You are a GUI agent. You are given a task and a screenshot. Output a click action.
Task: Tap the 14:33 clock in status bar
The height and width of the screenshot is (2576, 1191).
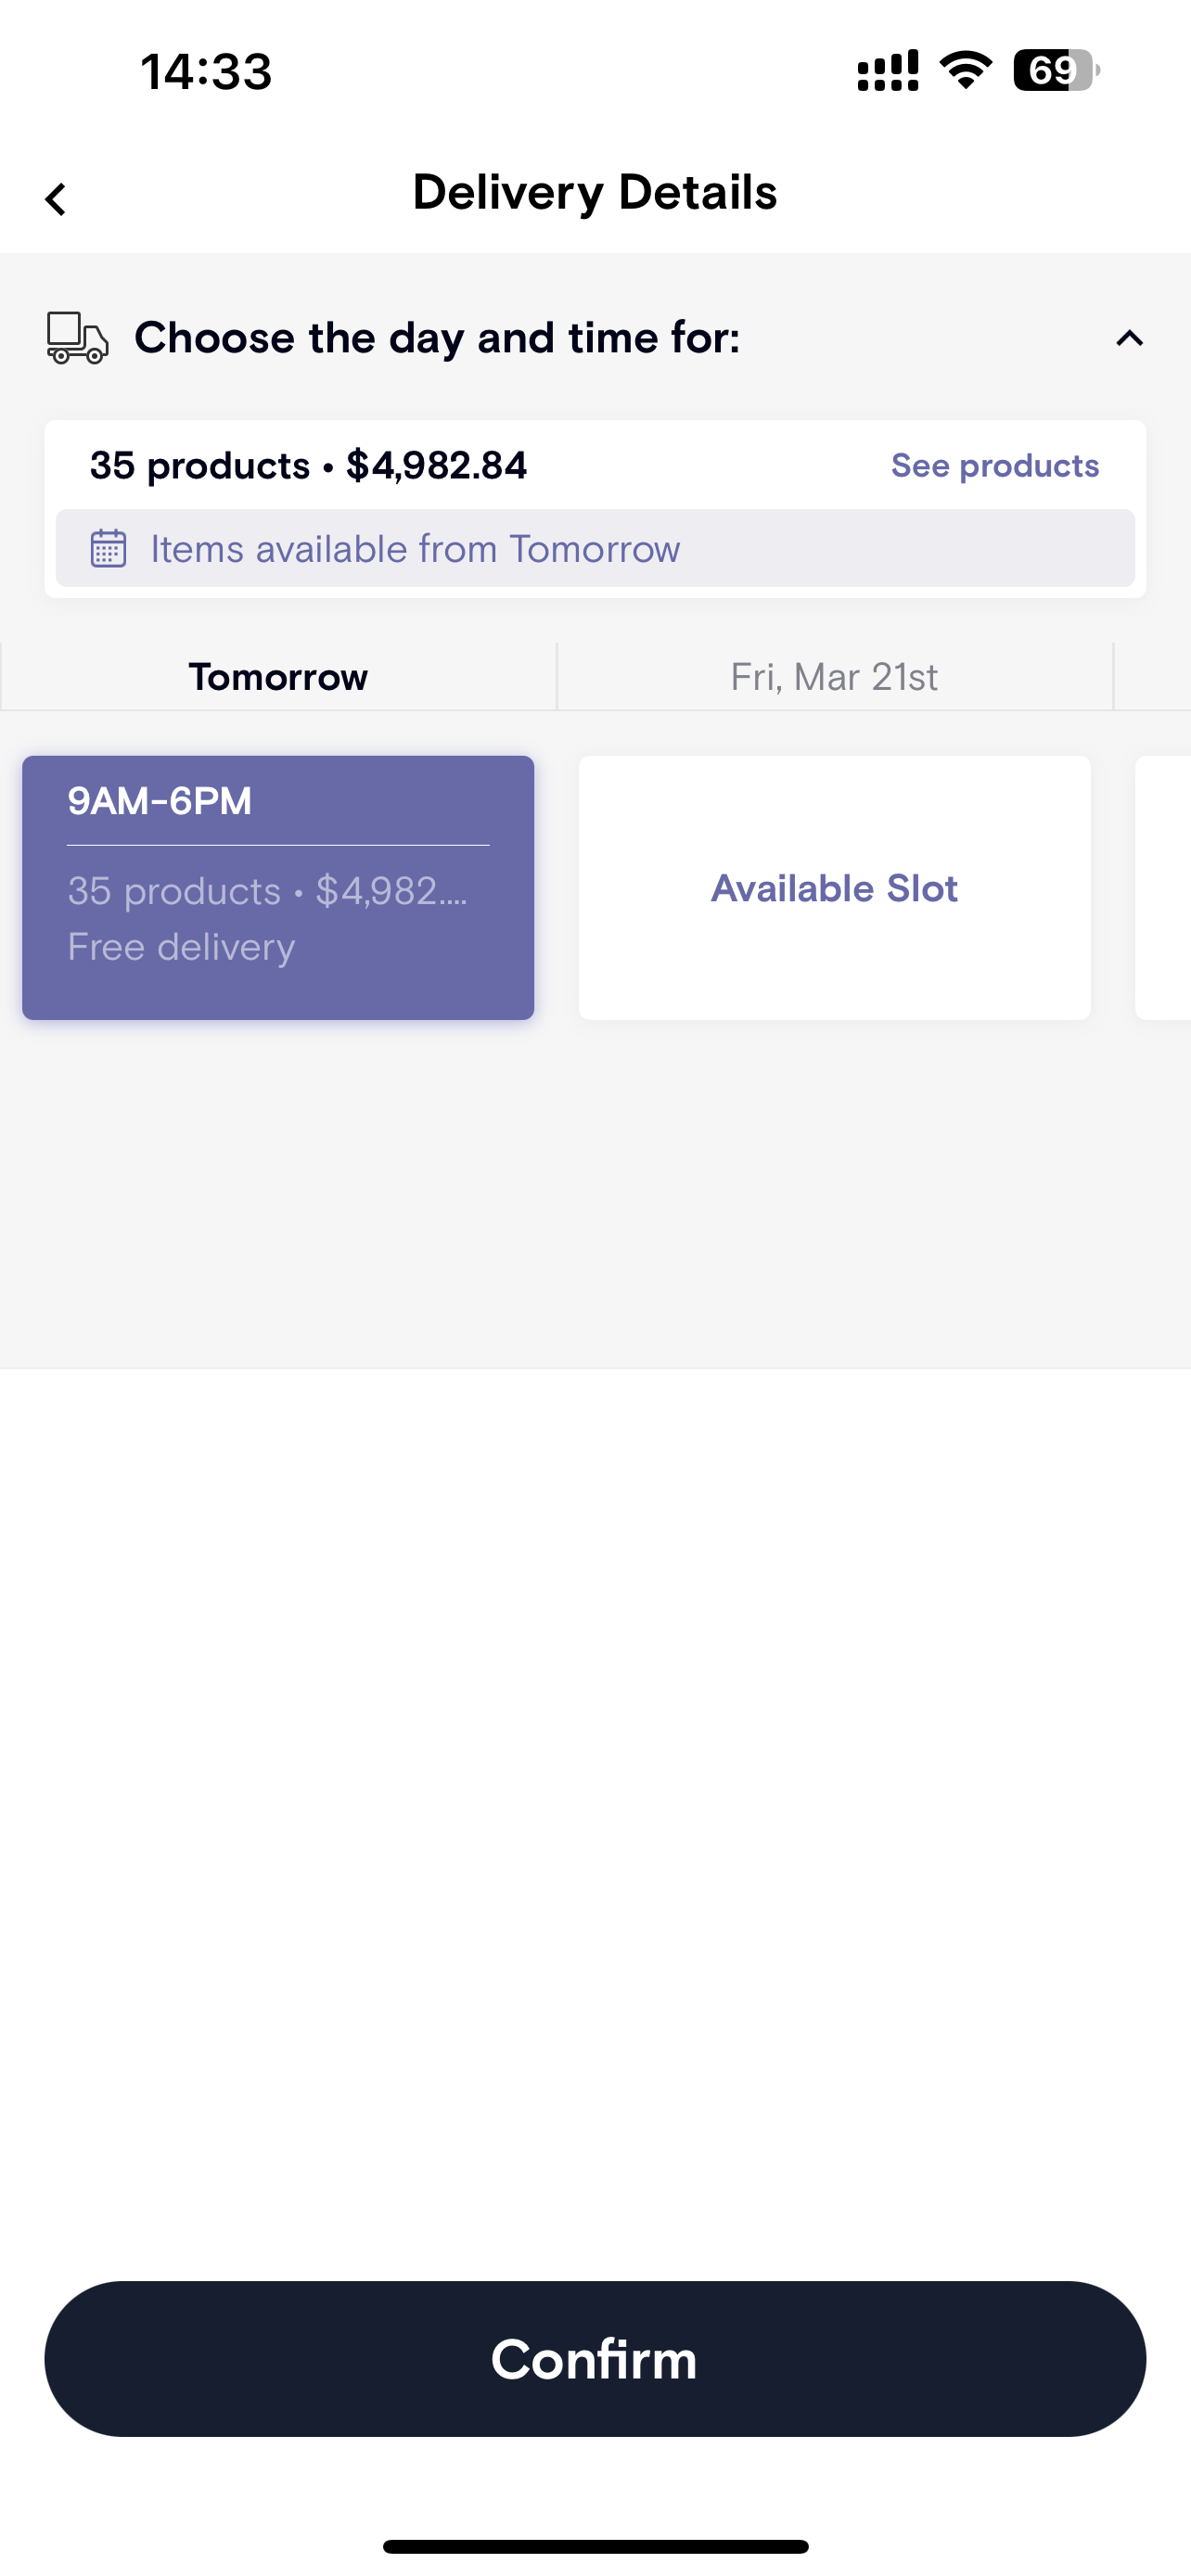click(x=206, y=72)
